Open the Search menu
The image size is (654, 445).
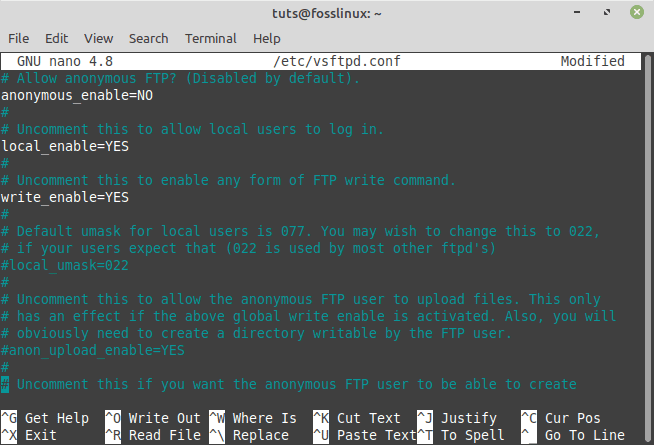pyautogui.click(x=148, y=38)
